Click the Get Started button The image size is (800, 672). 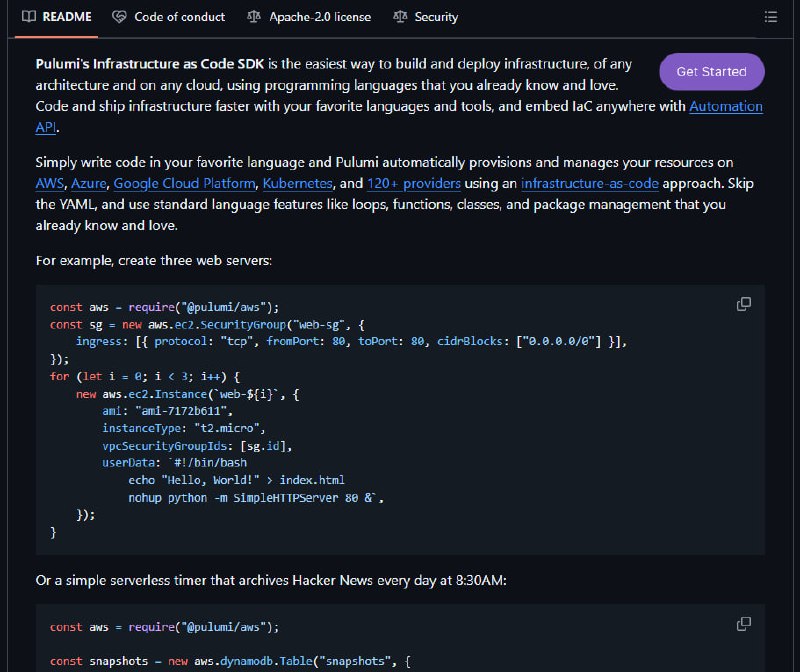(712, 71)
